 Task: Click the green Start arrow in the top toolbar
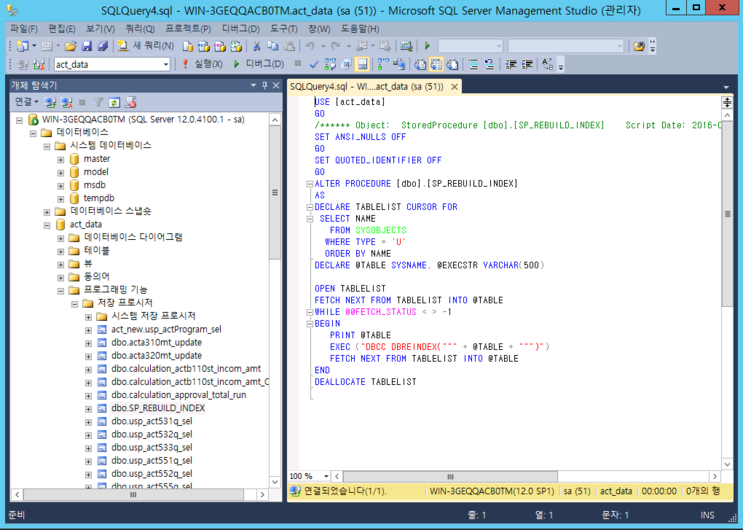click(x=427, y=46)
